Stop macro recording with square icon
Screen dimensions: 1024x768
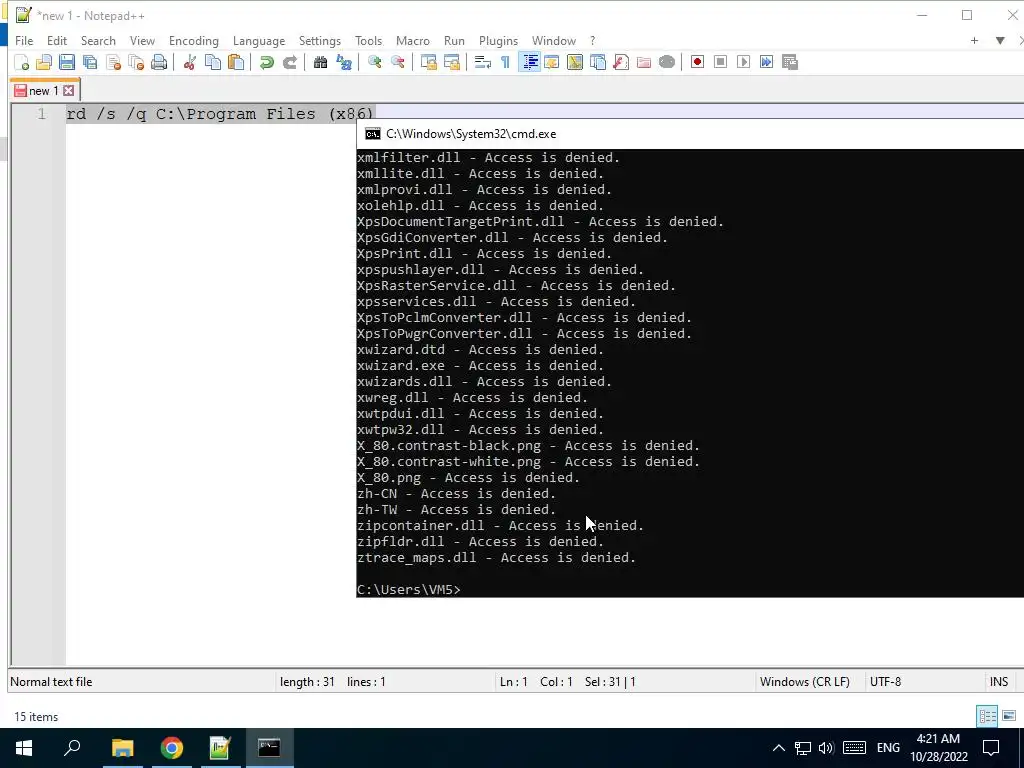point(720,62)
